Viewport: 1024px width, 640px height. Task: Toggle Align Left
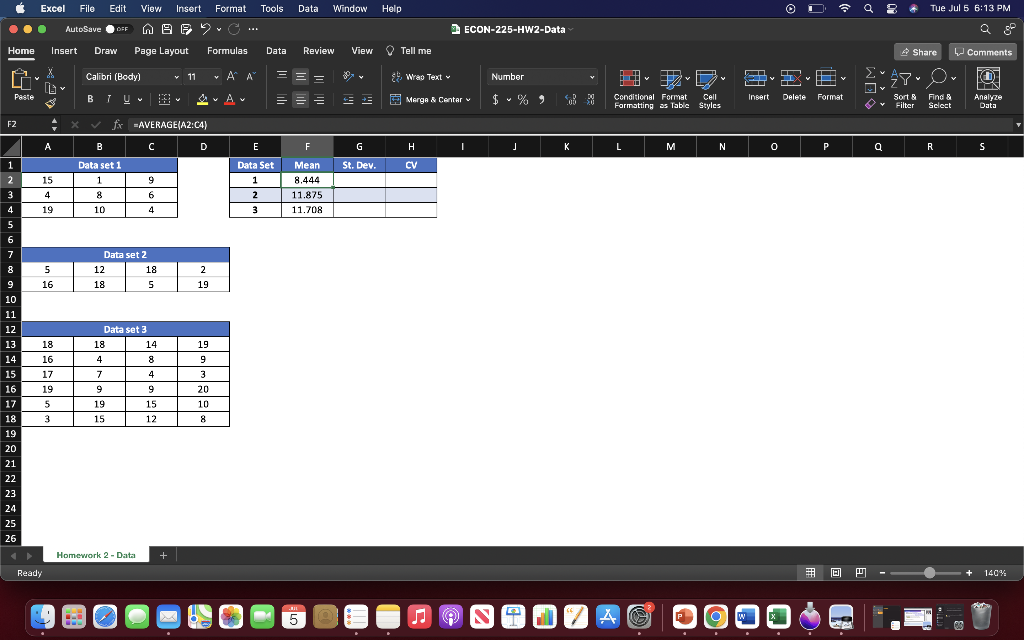click(281, 99)
